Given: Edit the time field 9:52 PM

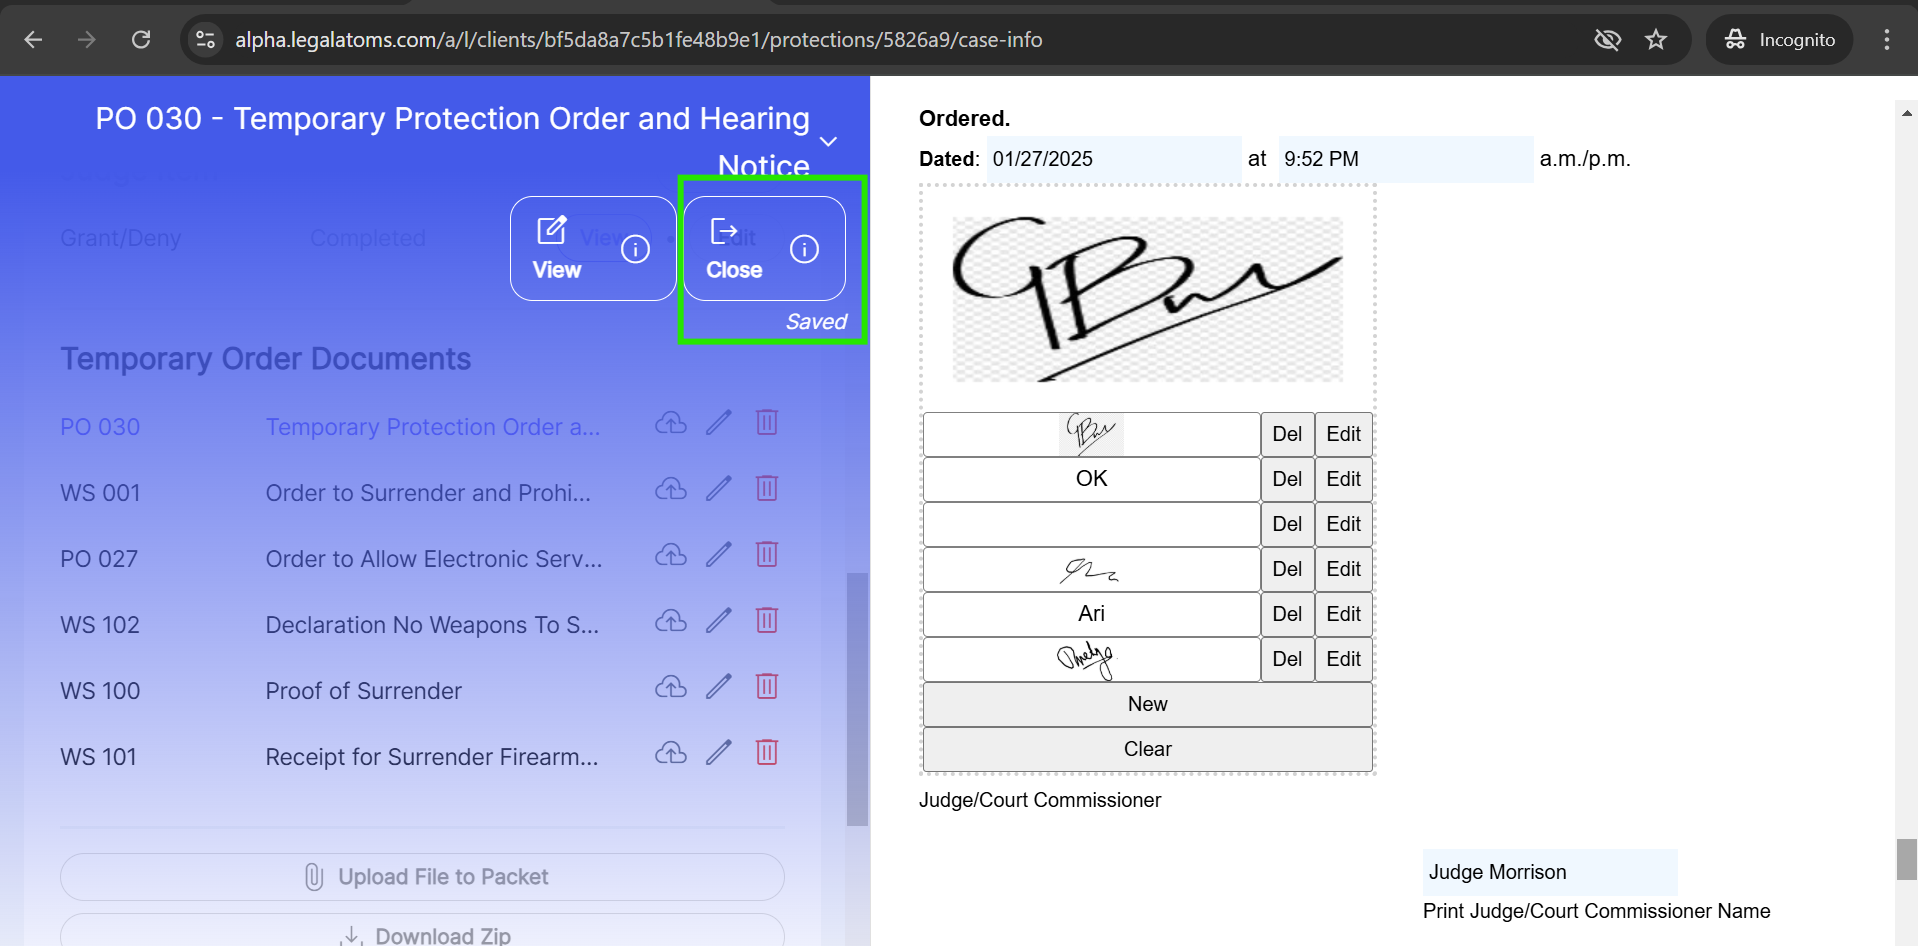Looking at the screenshot, I should pos(1406,159).
